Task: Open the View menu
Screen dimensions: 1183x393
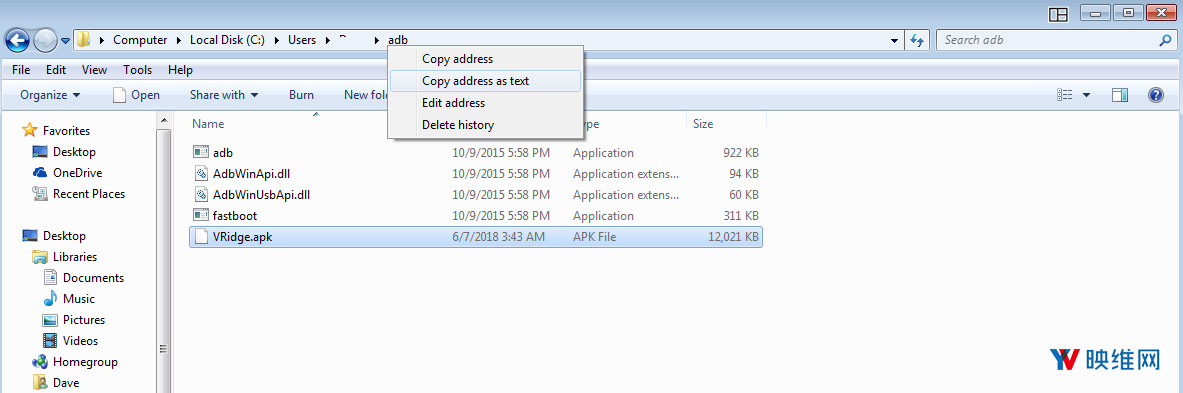Action: [x=94, y=69]
